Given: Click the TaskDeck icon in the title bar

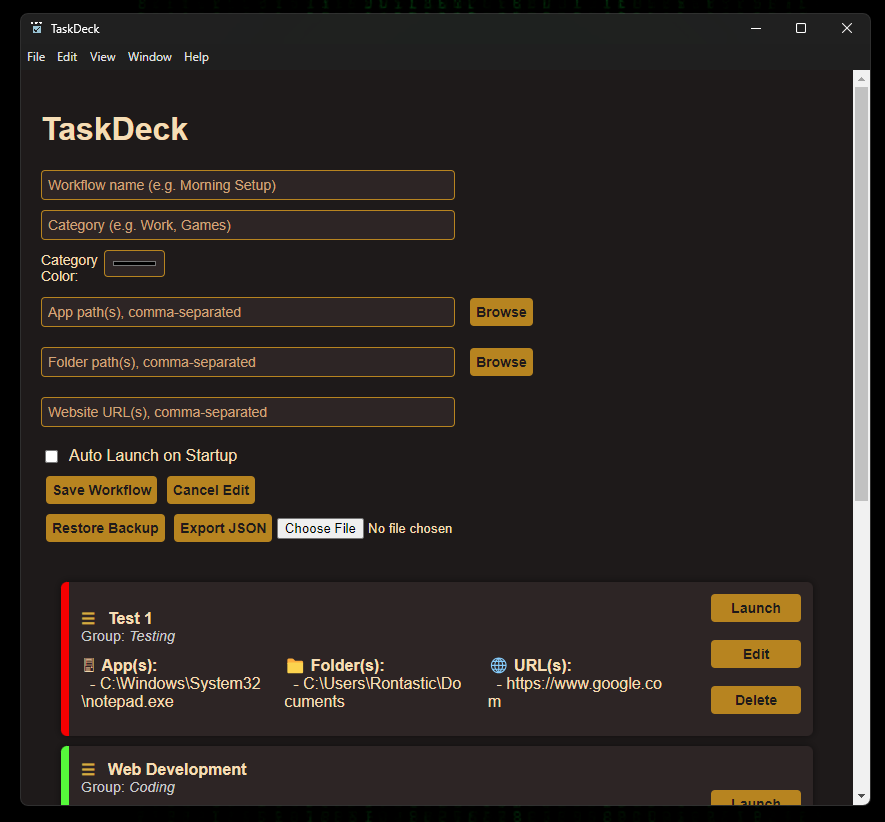Looking at the screenshot, I should [34, 28].
